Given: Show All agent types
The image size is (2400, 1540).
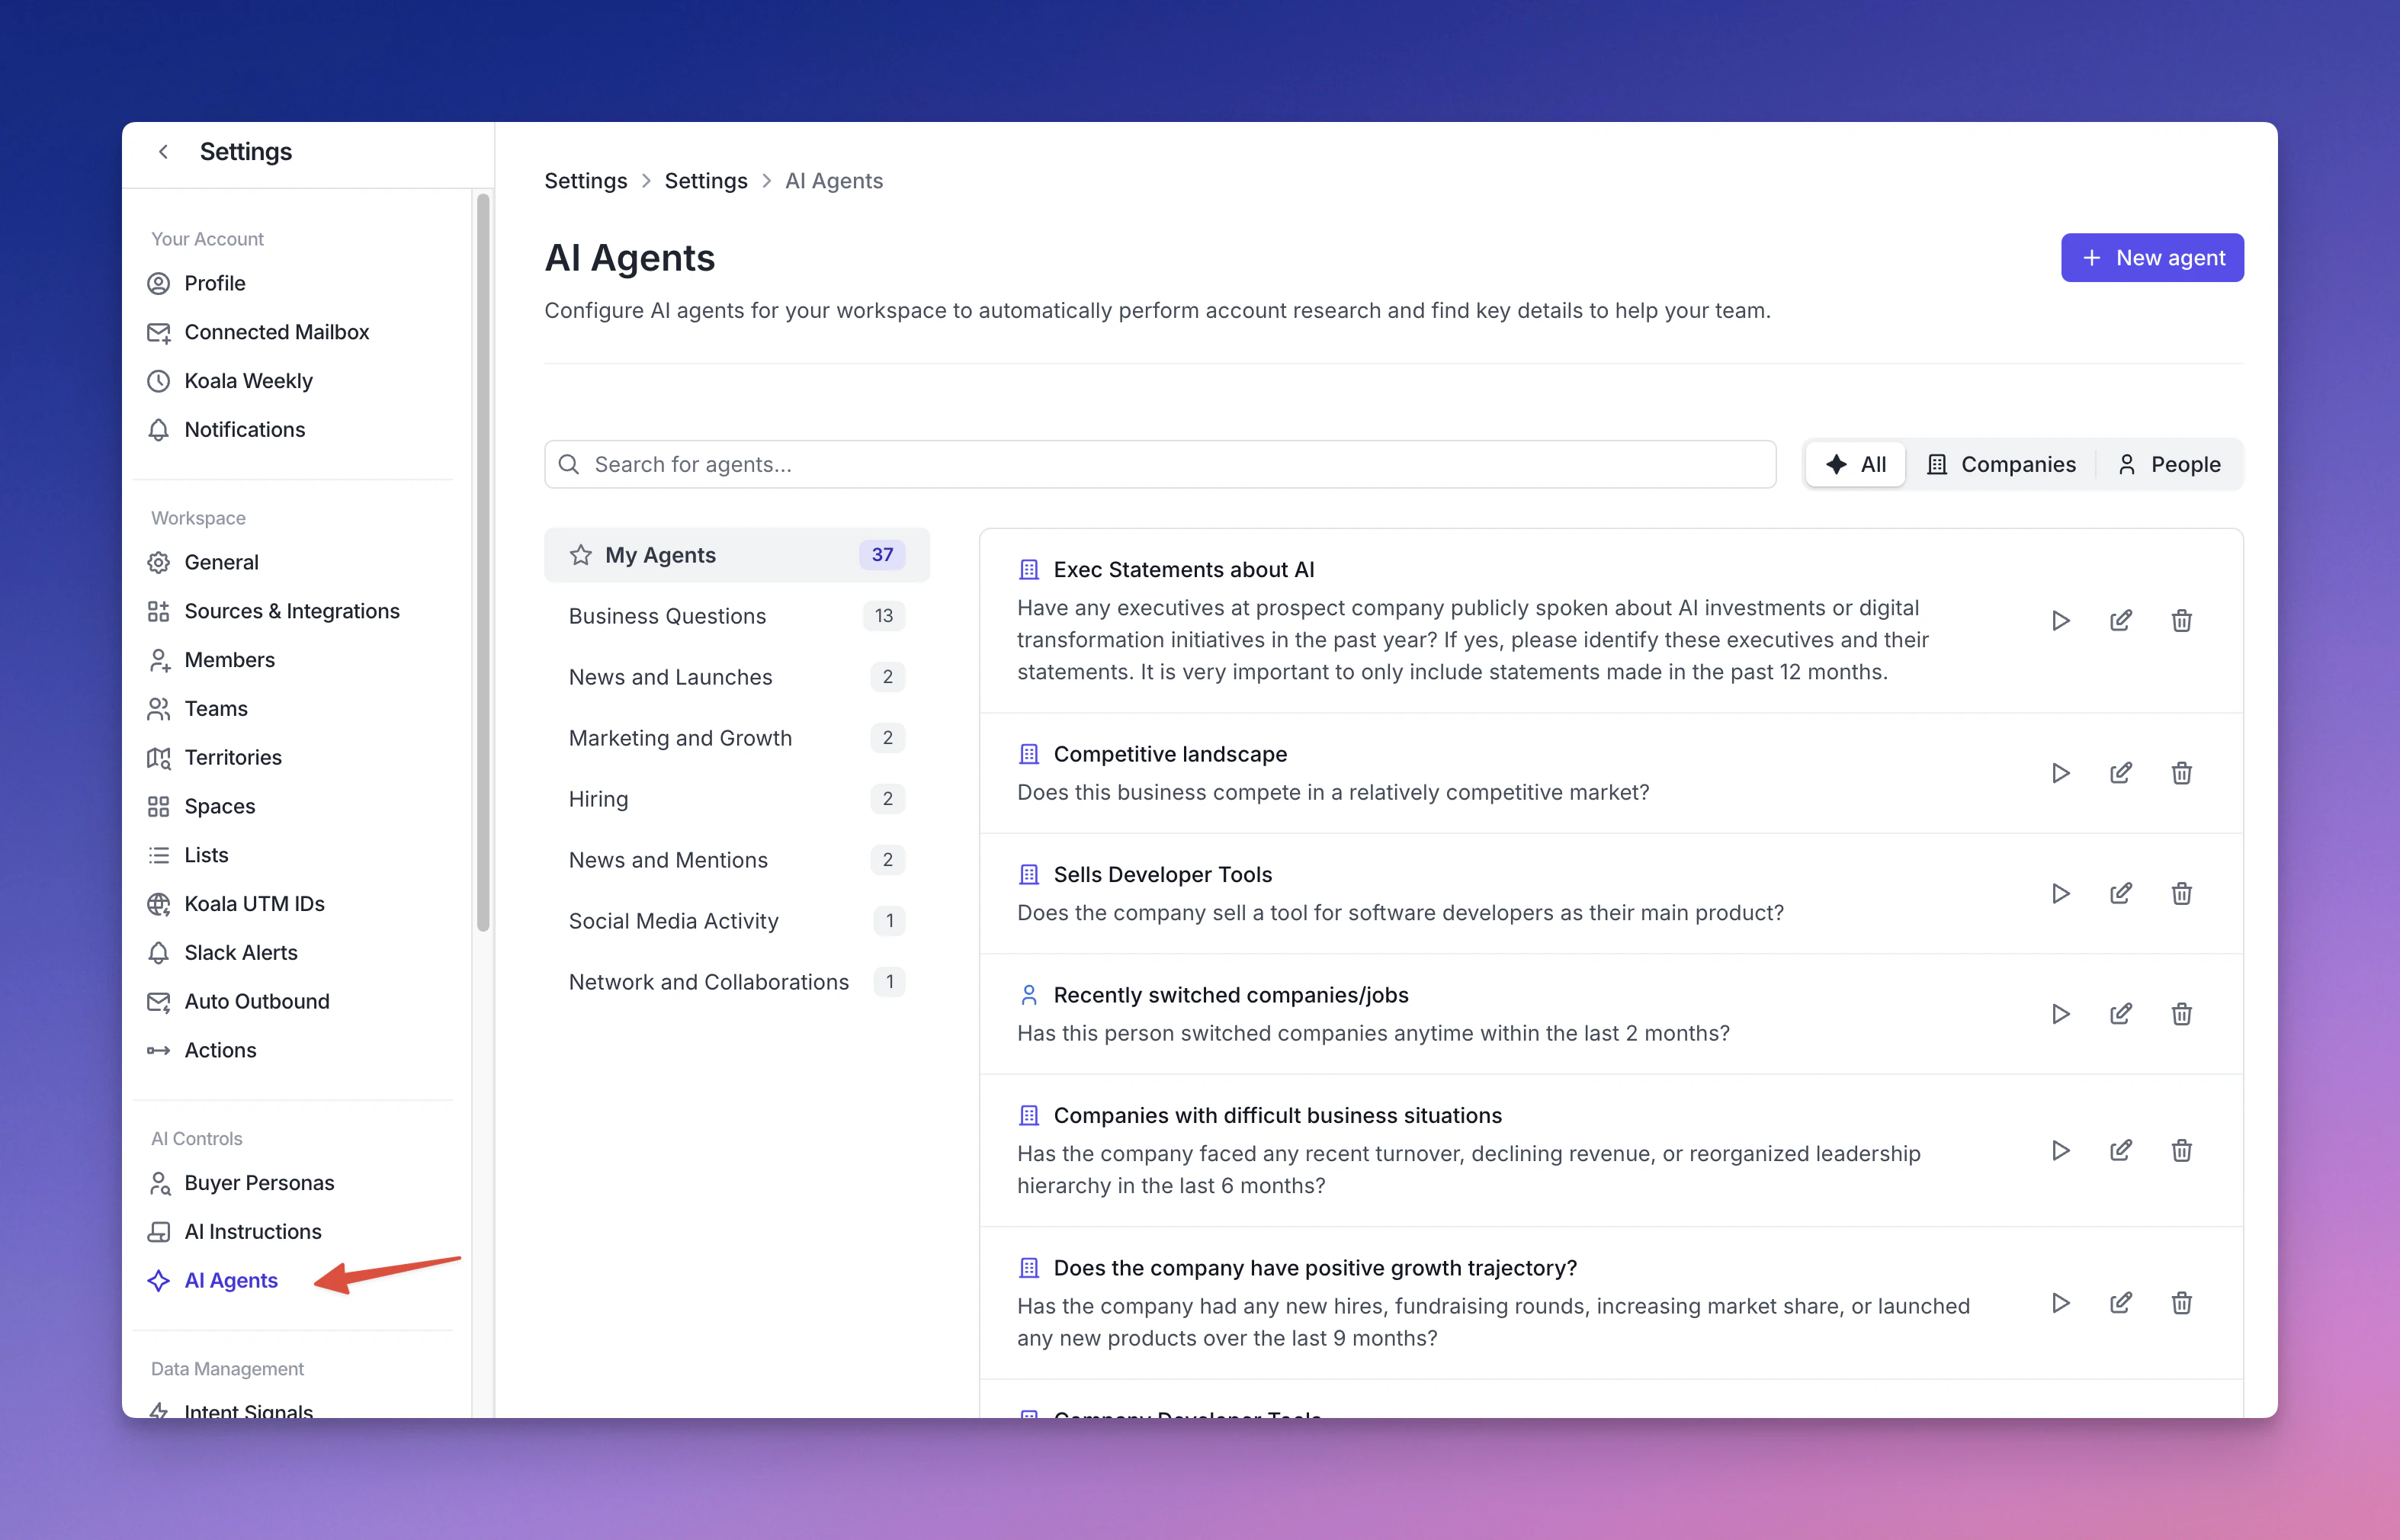Looking at the screenshot, I should click(1856, 464).
